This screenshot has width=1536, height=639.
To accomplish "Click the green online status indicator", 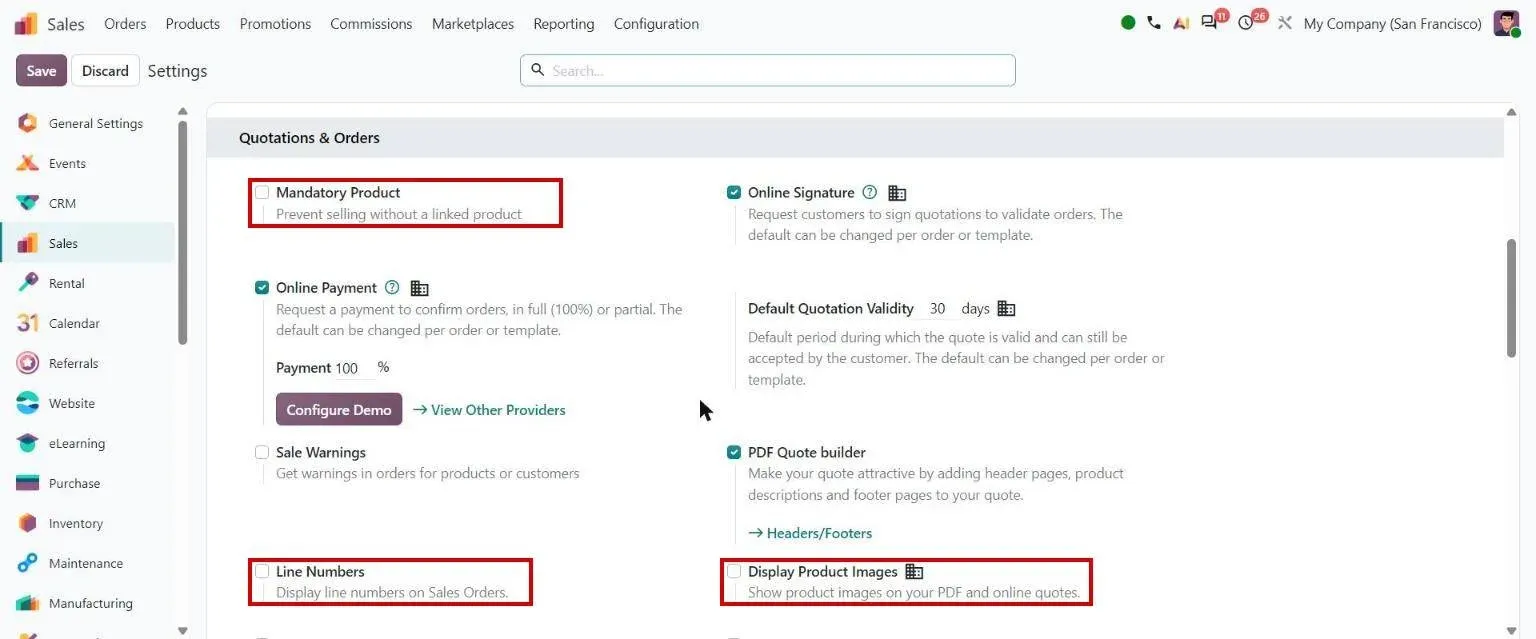I will [x=1128, y=22].
